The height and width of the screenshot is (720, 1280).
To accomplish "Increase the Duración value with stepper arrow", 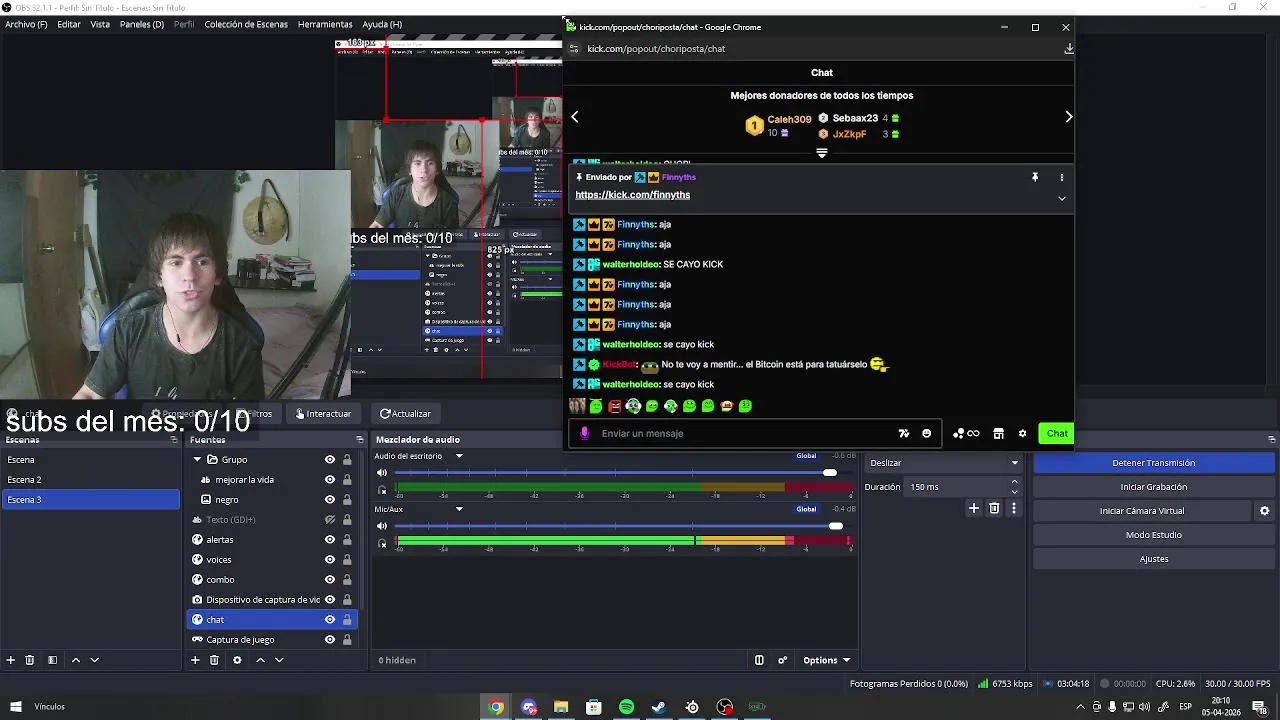I will pos(1014,482).
